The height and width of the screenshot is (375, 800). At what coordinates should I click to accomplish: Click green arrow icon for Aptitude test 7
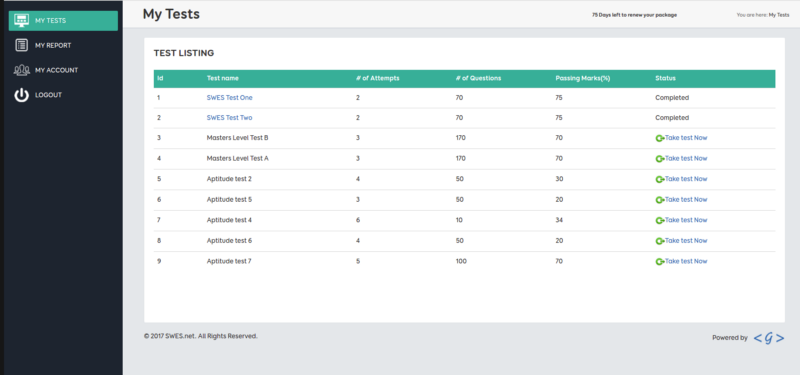pos(660,261)
